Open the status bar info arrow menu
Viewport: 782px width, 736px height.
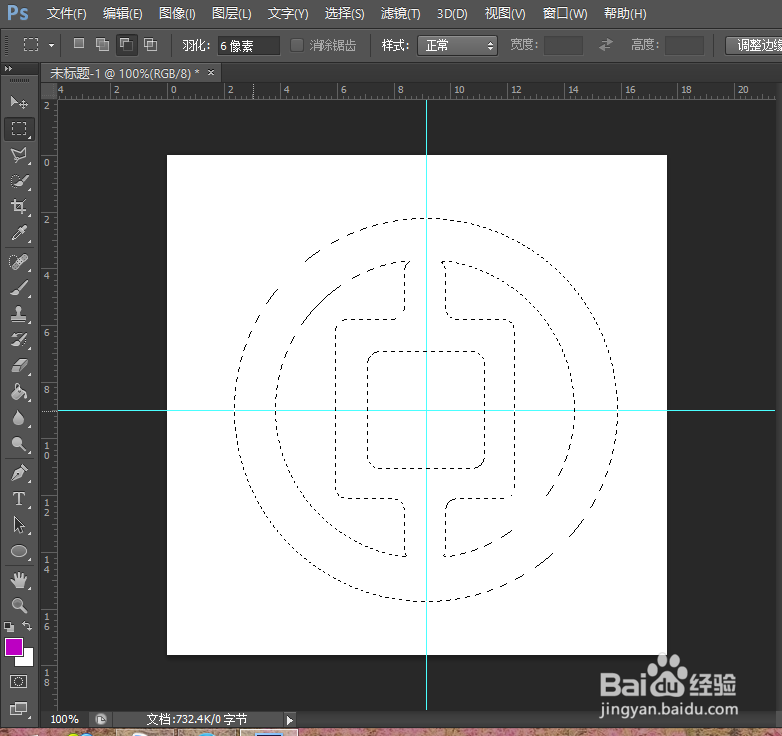coord(290,720)
